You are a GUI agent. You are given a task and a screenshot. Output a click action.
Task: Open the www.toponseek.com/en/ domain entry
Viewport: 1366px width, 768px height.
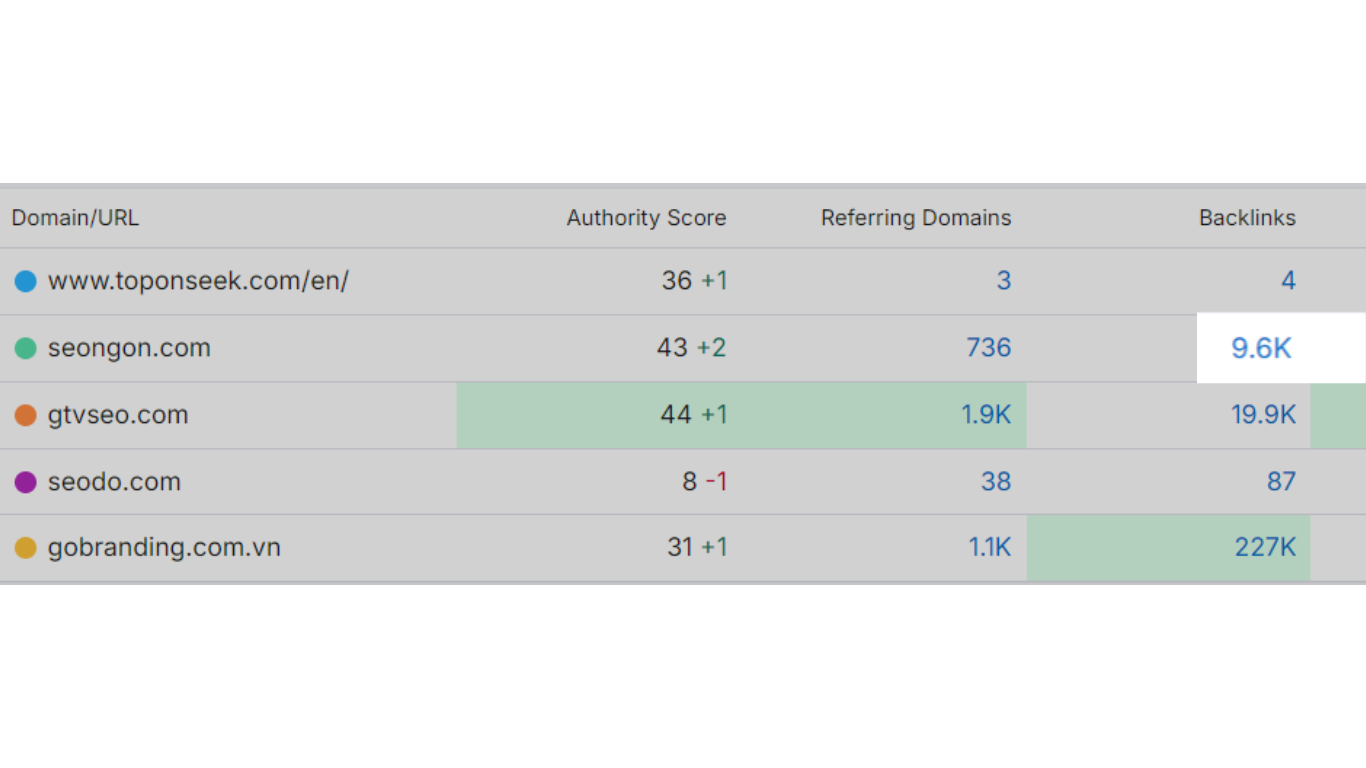(x=198, y=281)
